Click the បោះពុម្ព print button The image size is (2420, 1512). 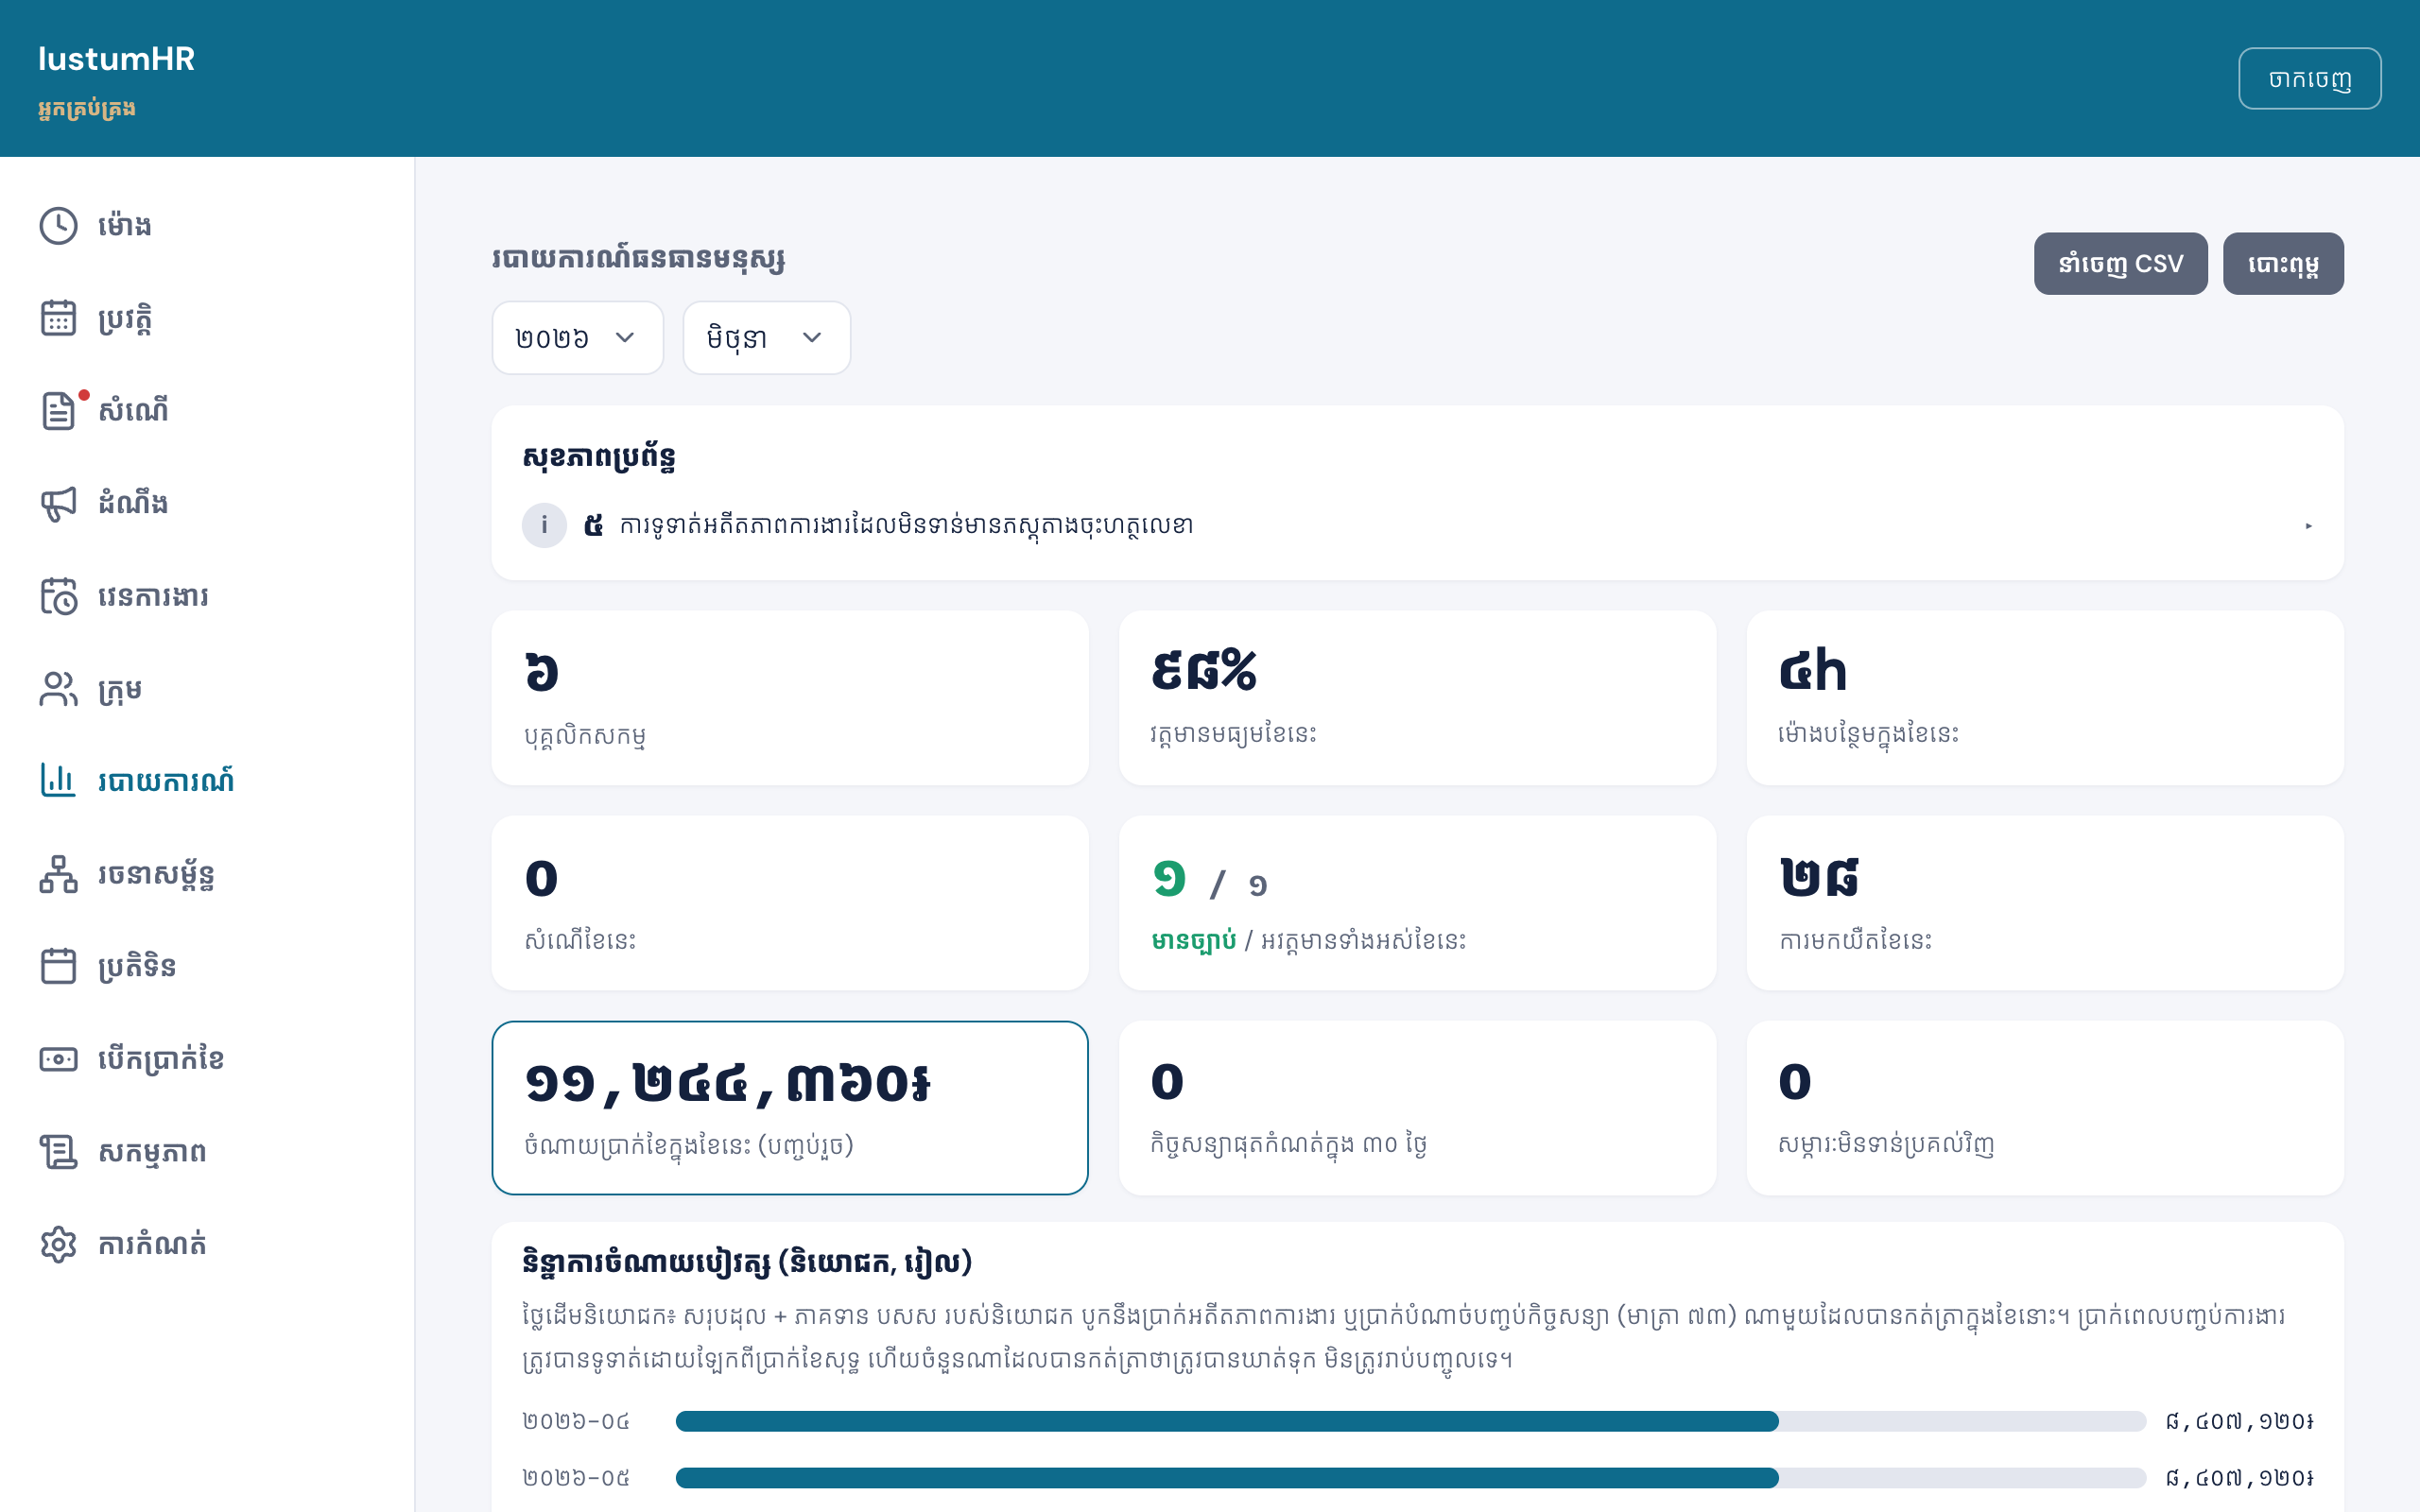(x=2283, y=264)
